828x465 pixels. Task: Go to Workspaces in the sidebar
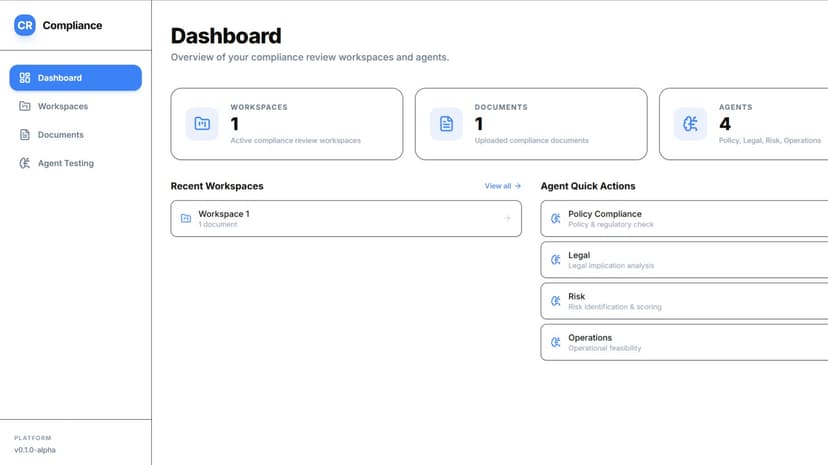(76, 106)
